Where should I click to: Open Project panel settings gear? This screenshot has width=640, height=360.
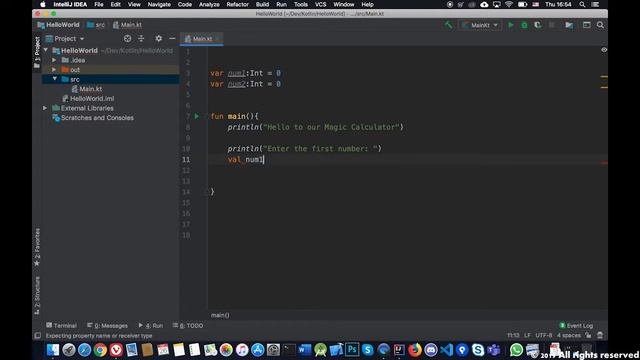click(158, 38)
